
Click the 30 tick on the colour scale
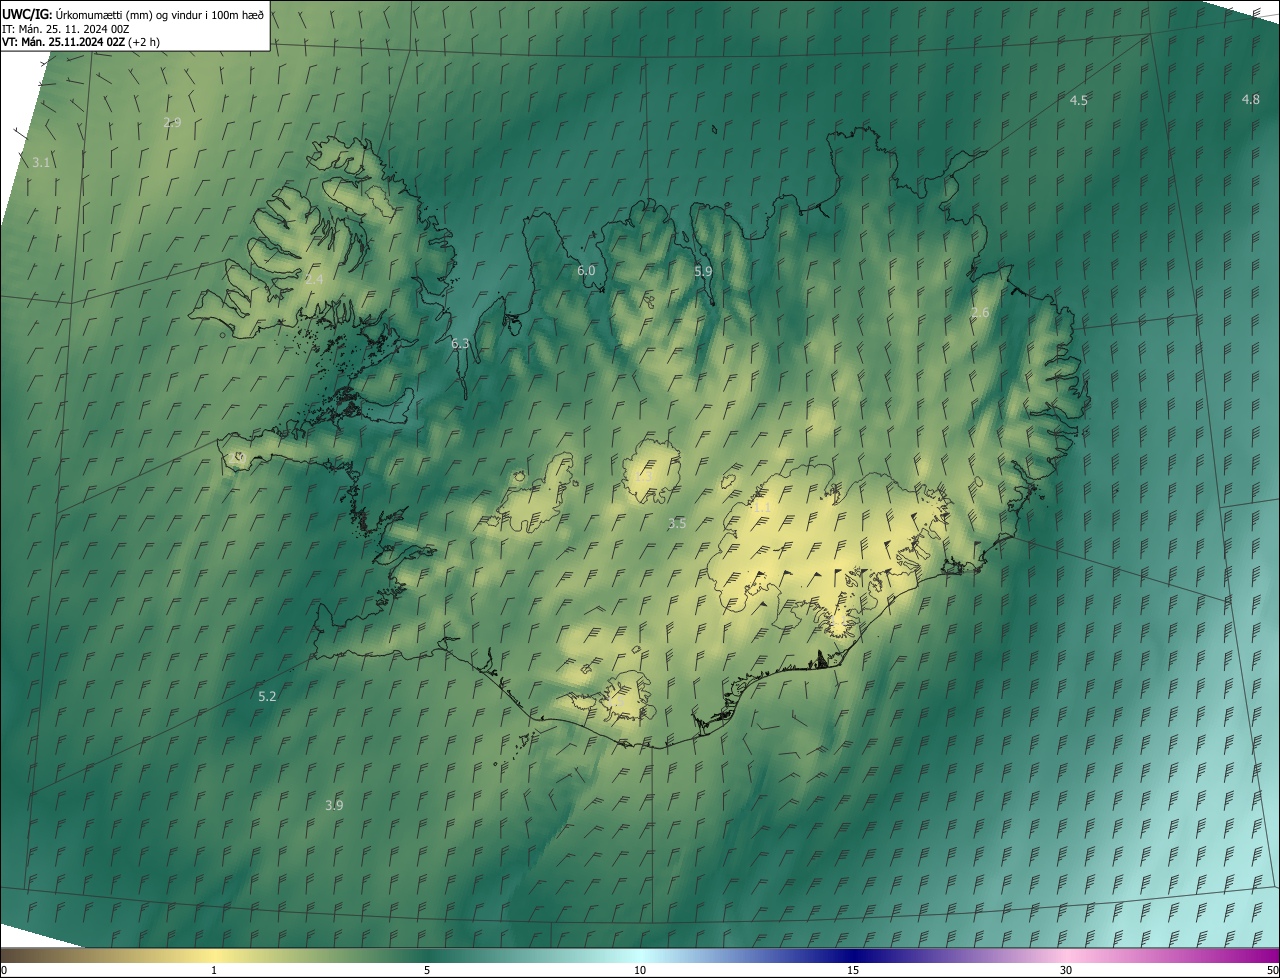click(1066, 971)
